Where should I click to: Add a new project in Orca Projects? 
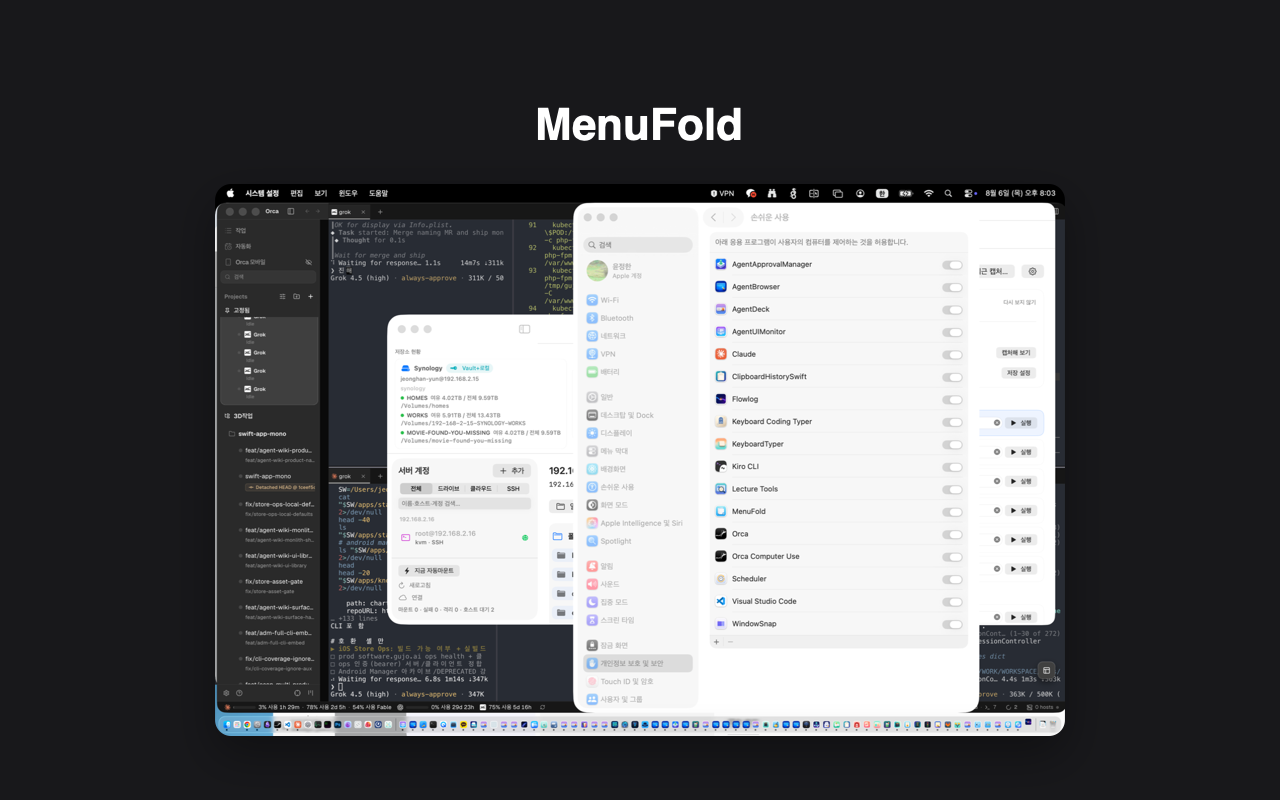pyautogui.click(x=310, y=297)
